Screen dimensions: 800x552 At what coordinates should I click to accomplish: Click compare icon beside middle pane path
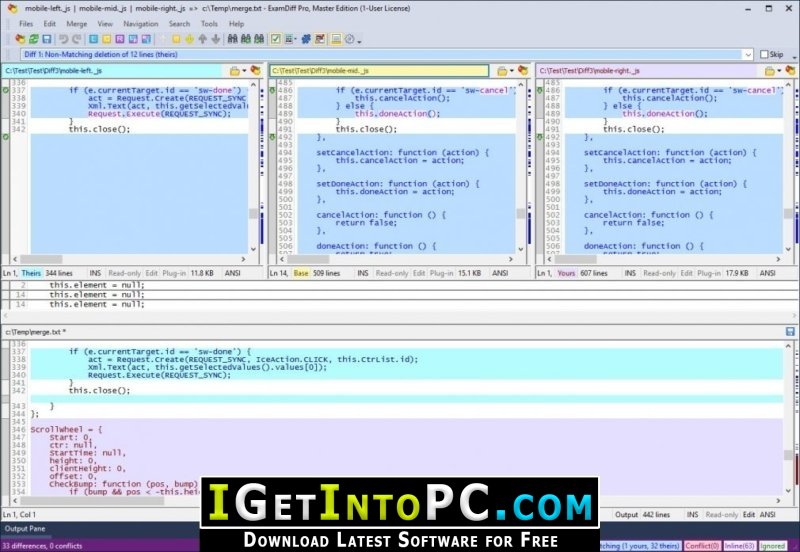[x=523, y=70]
